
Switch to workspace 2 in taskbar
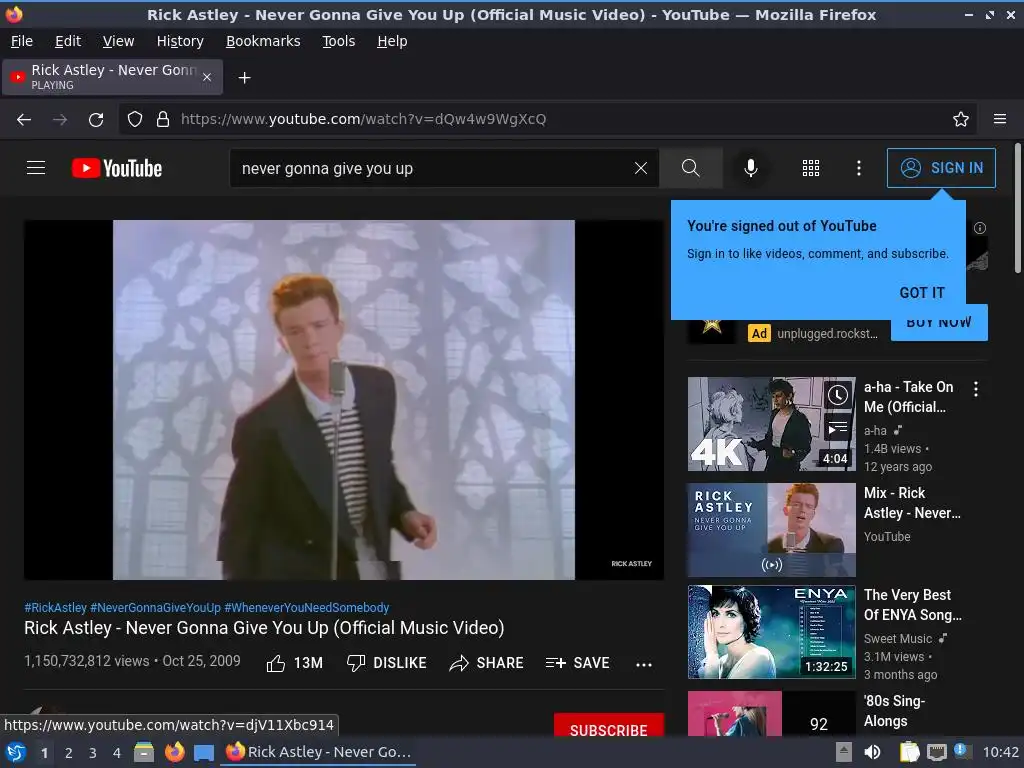[x=69, y=753]
